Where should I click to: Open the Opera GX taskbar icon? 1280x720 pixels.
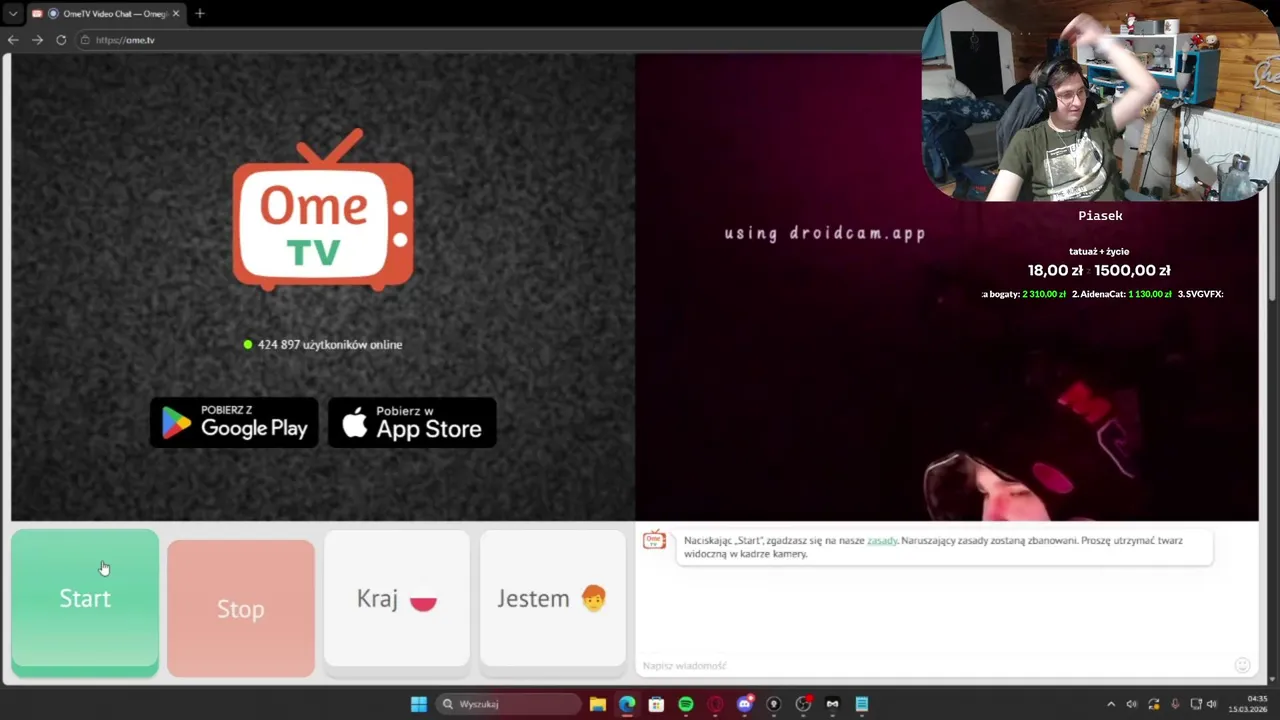tap(715, 704)
